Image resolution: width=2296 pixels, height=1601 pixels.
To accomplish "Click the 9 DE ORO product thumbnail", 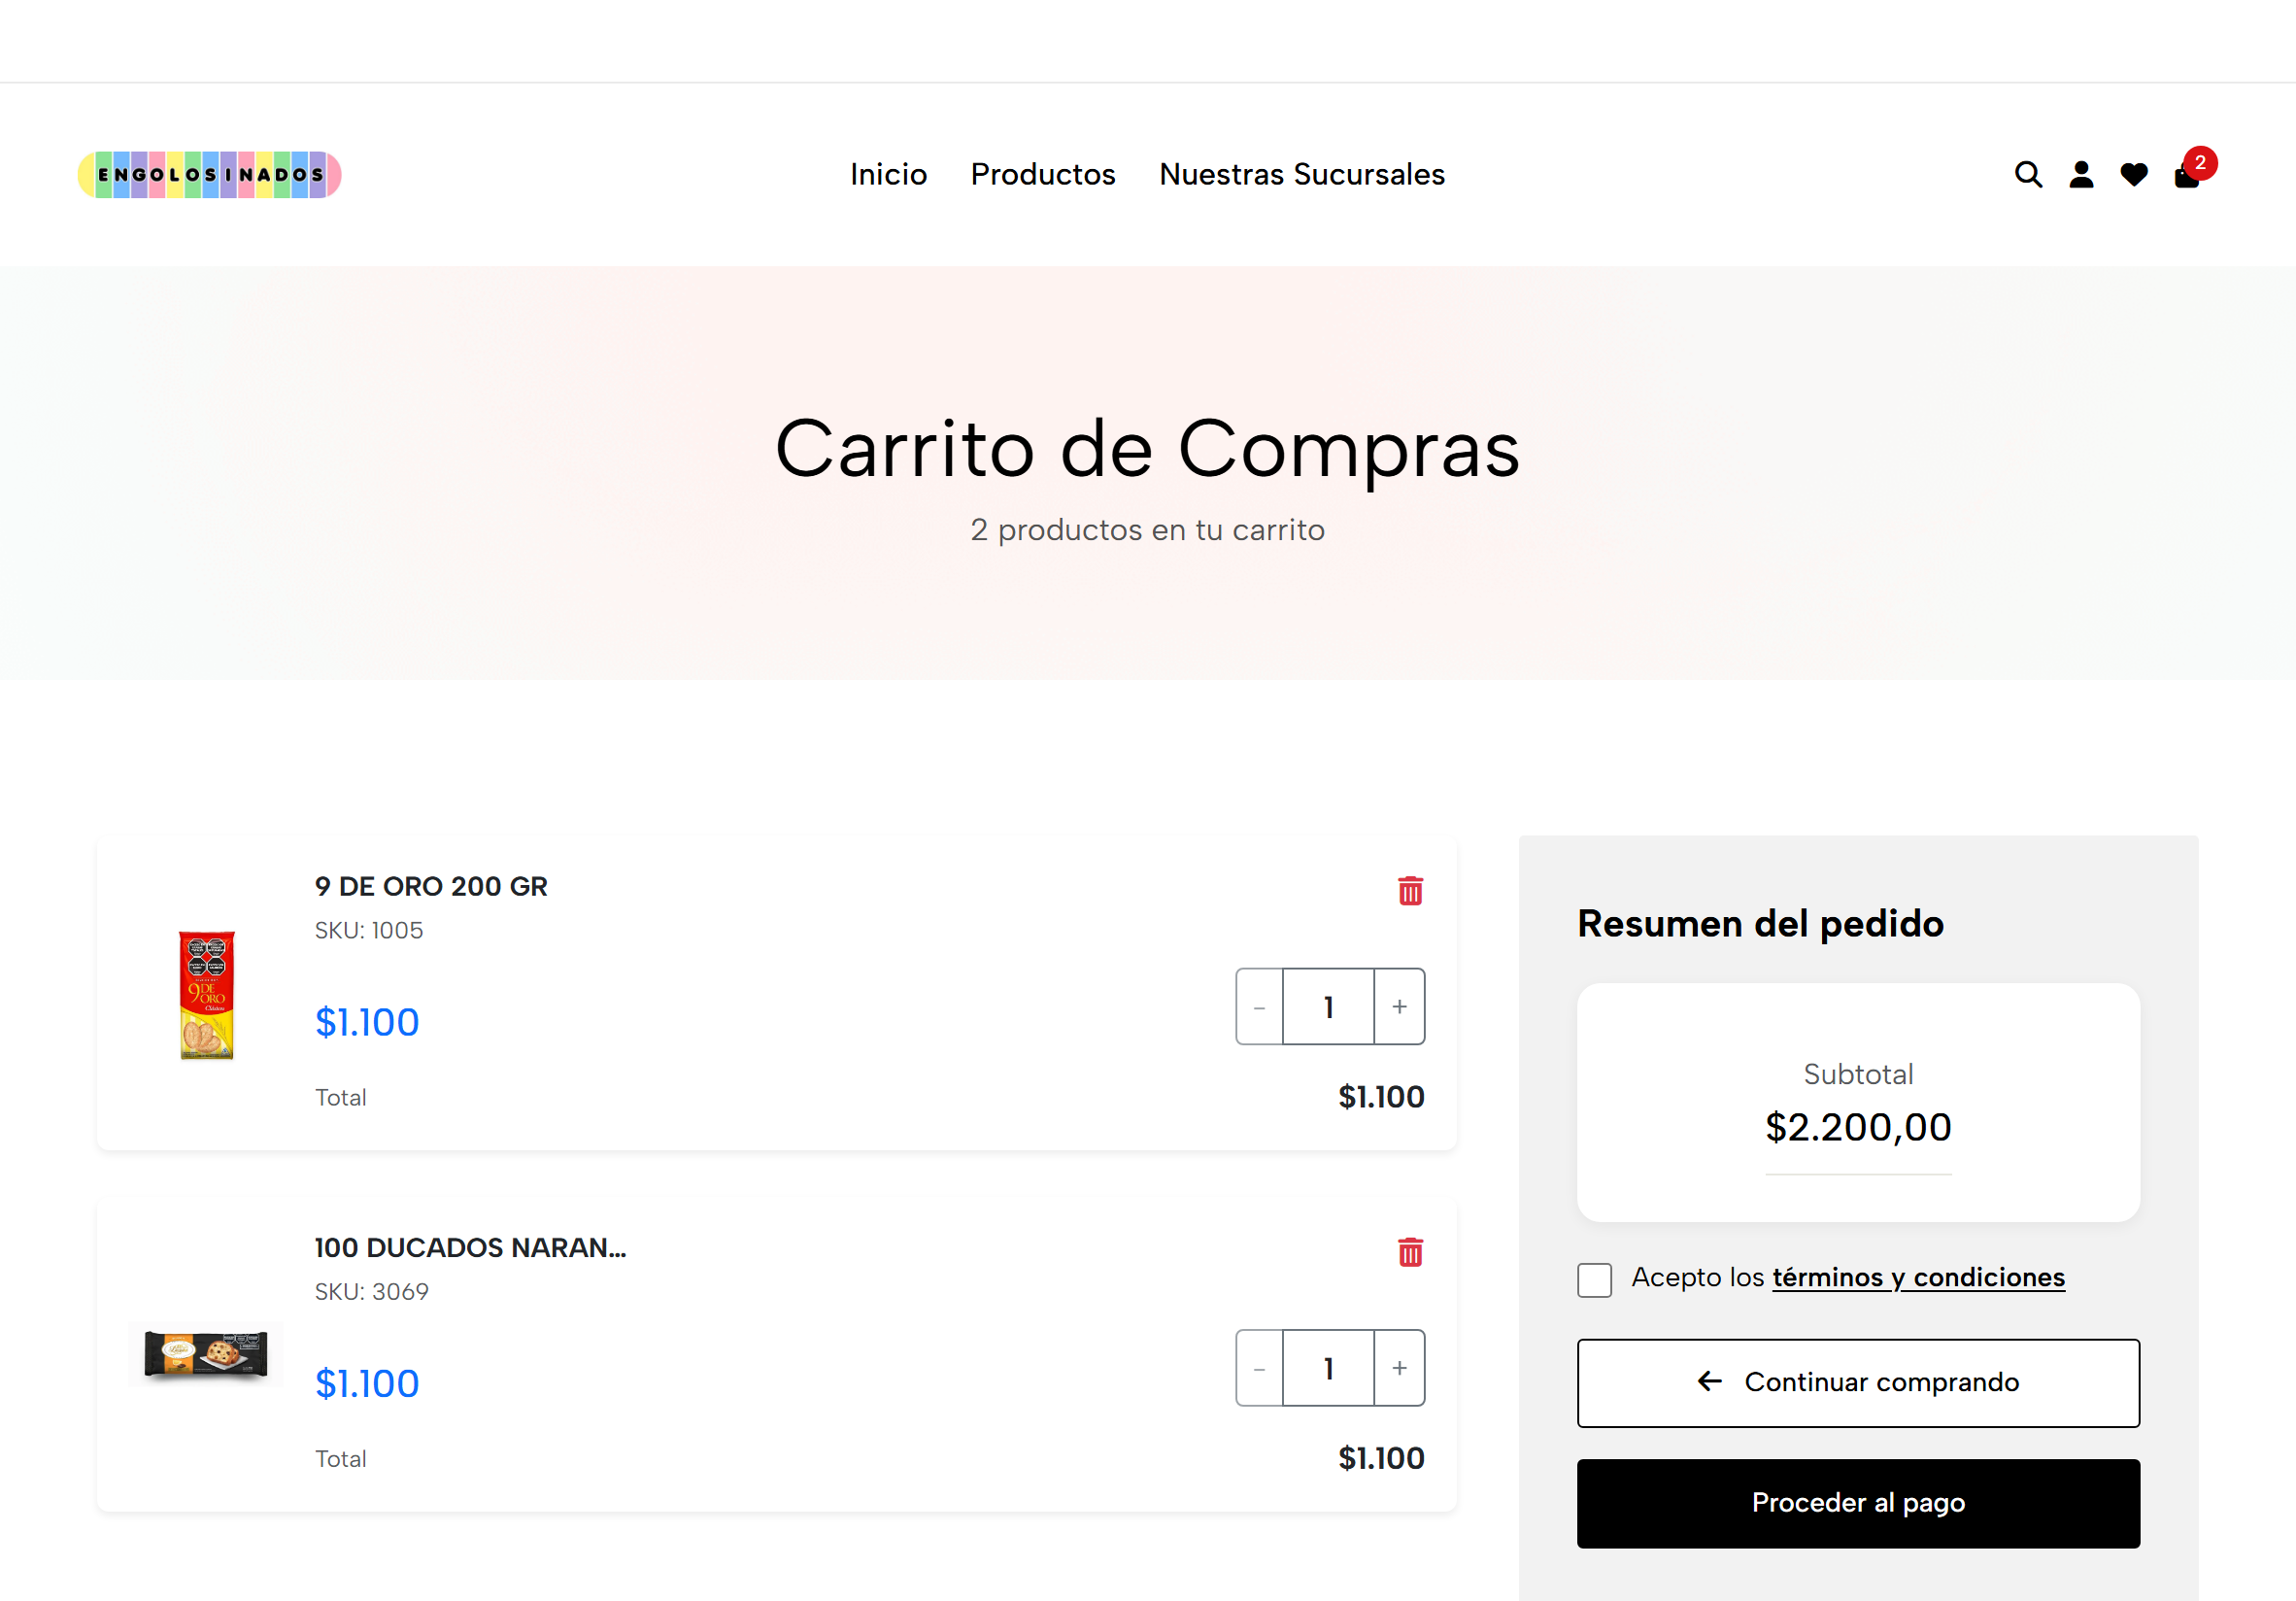I will coord(205,993).
